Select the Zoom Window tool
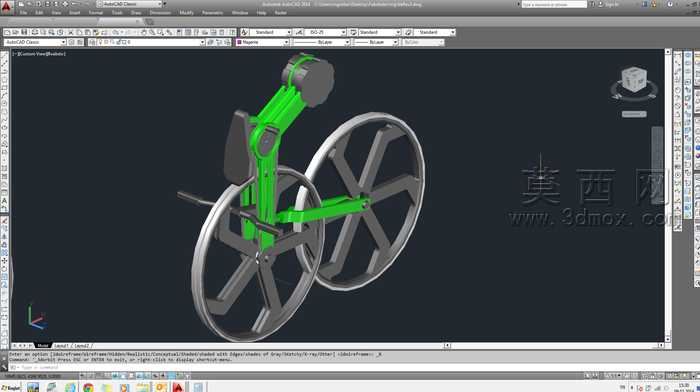Image resolution: width=700 pixels, height=392 pixels. coord(161,32)
